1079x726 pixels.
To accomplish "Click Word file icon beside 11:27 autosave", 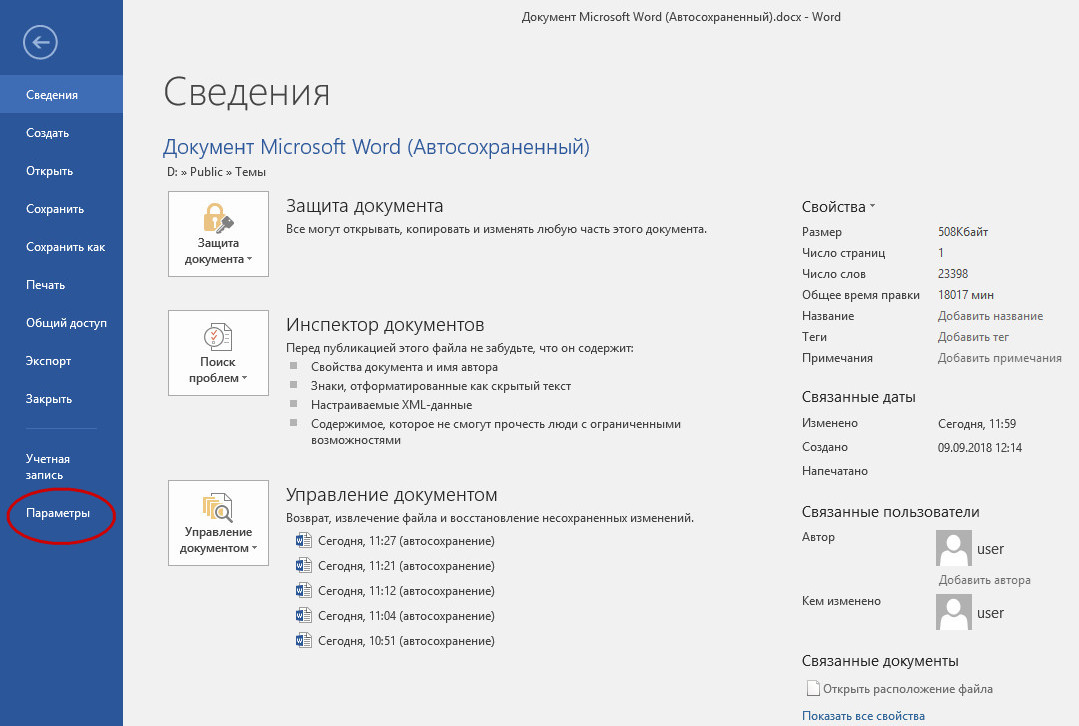I will [x=303, y=541].
